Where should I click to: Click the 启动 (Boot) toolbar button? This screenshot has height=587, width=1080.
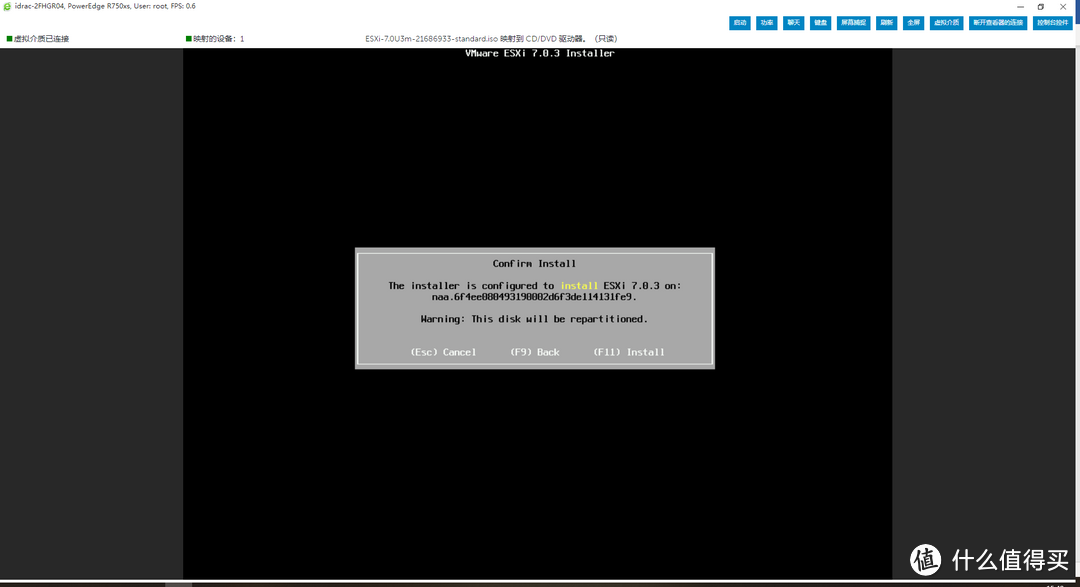[x=740, y=23]
